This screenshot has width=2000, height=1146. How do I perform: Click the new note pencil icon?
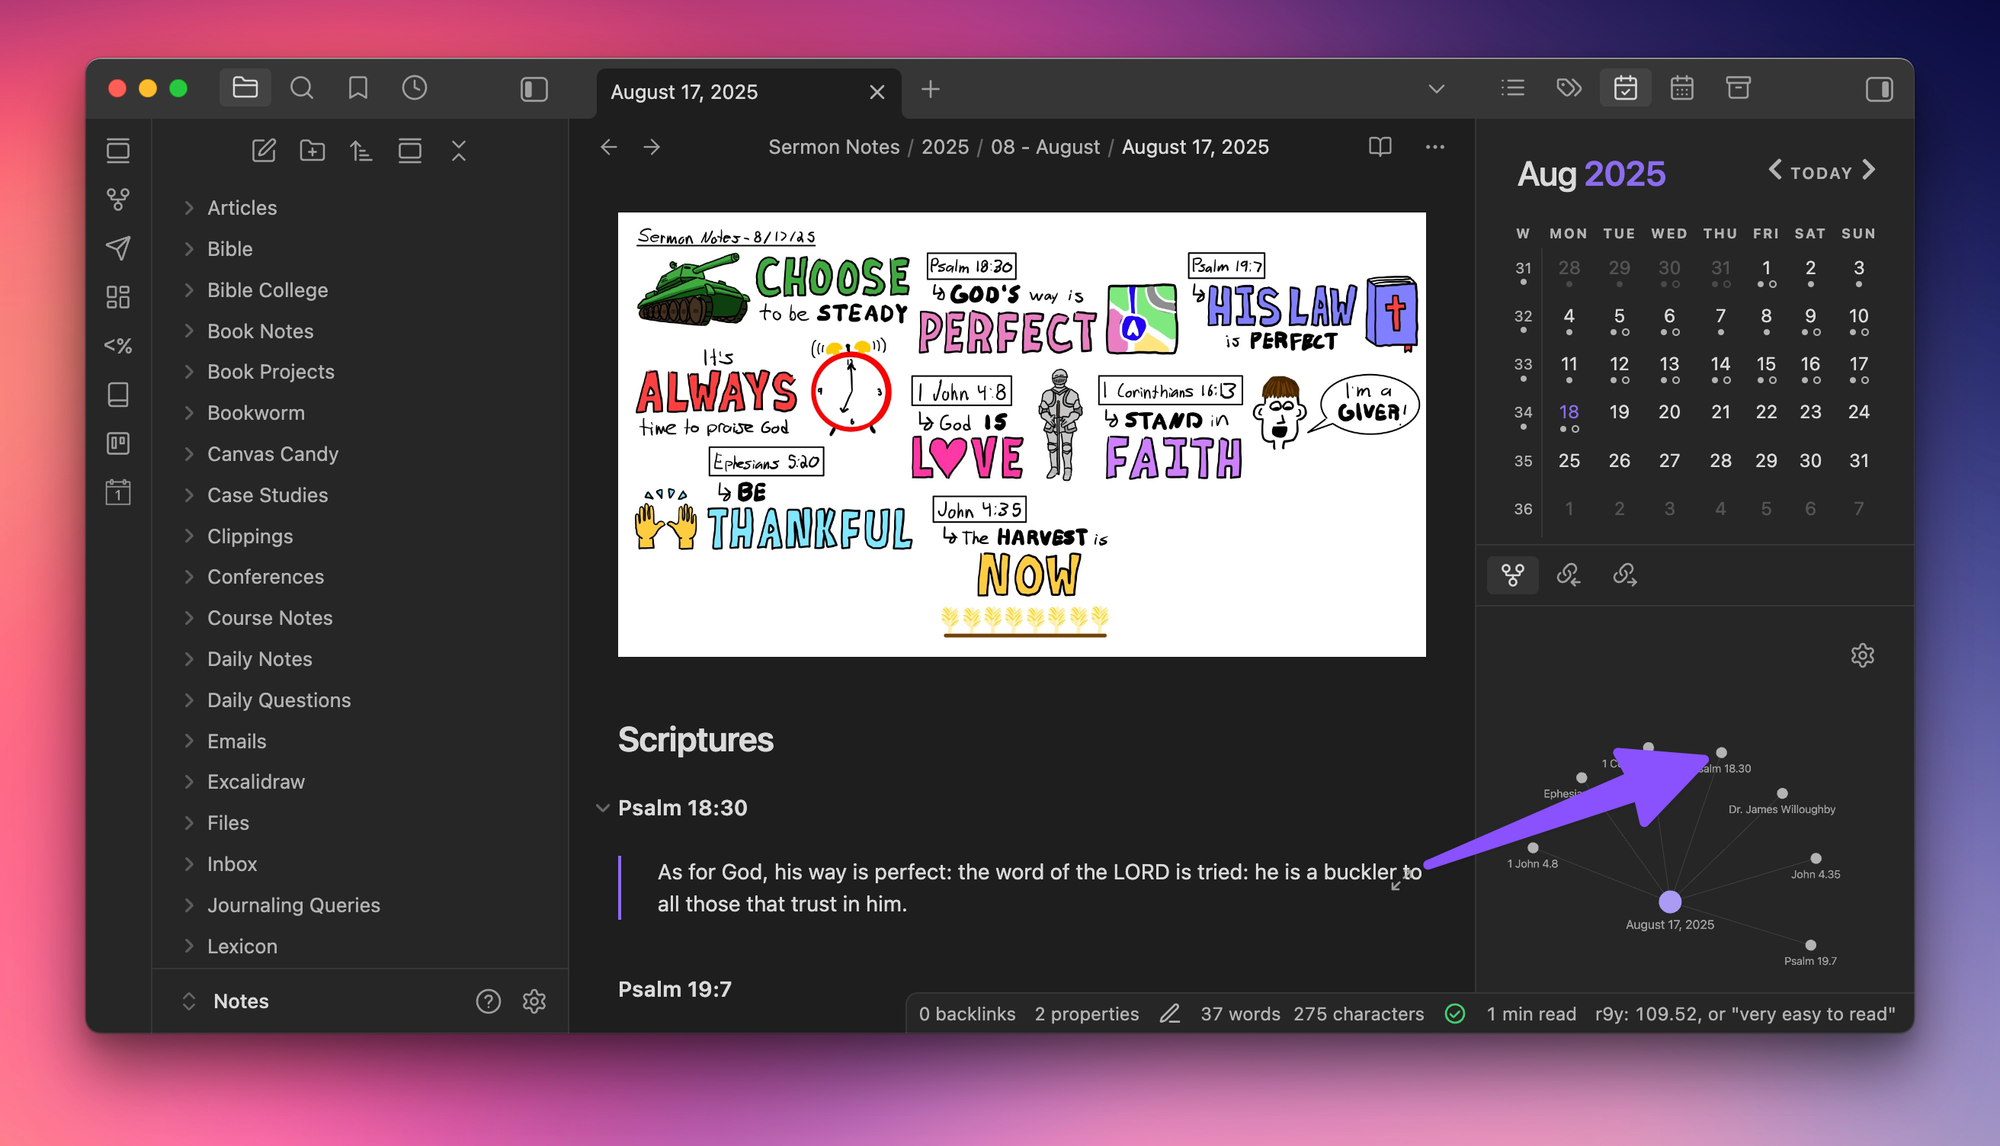[x=263, y=151]
